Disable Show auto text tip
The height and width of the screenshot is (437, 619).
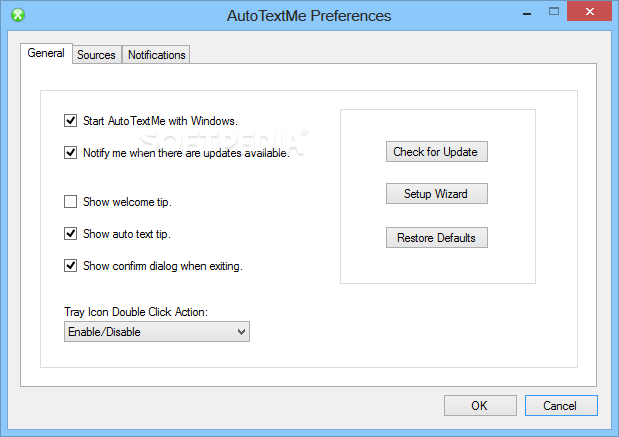pos(70,233)
